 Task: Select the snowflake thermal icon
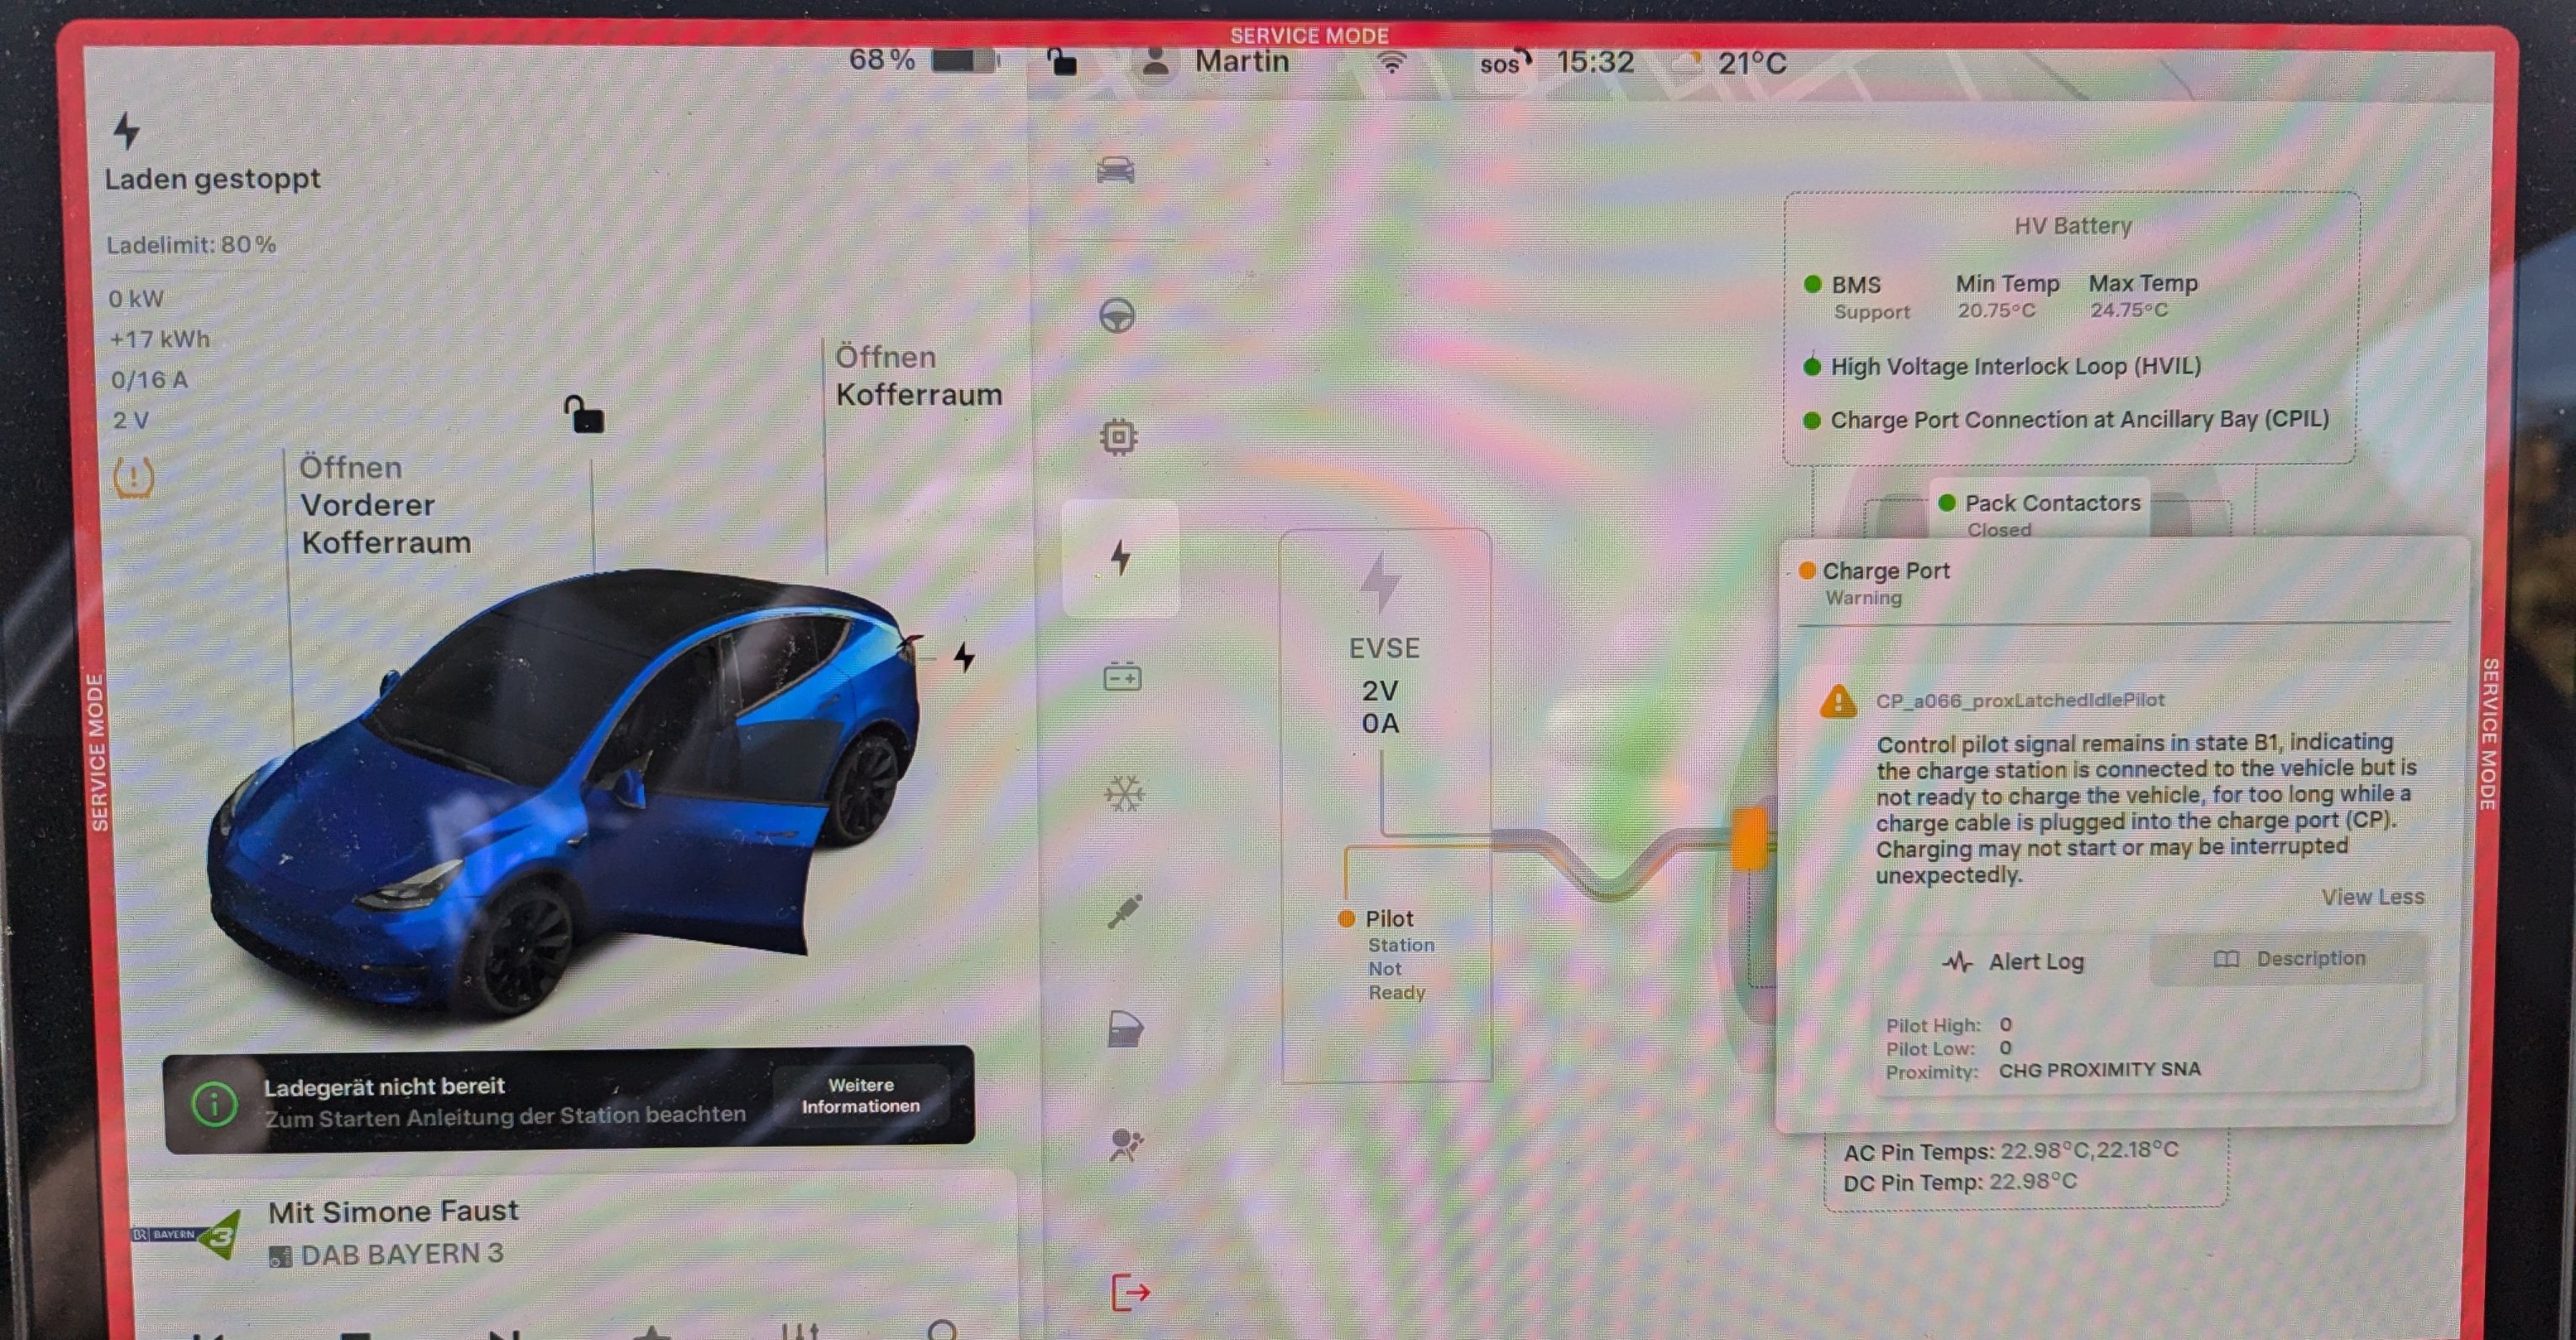point(1123,794)
